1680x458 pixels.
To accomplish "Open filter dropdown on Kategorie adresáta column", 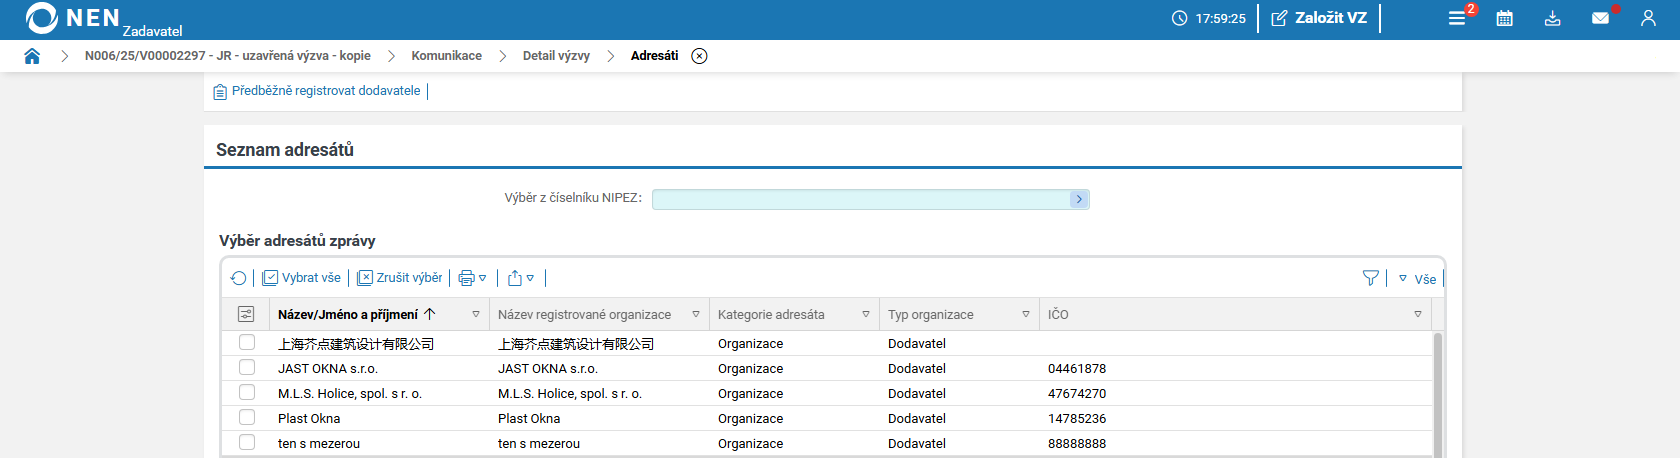I will coord(866,314).
